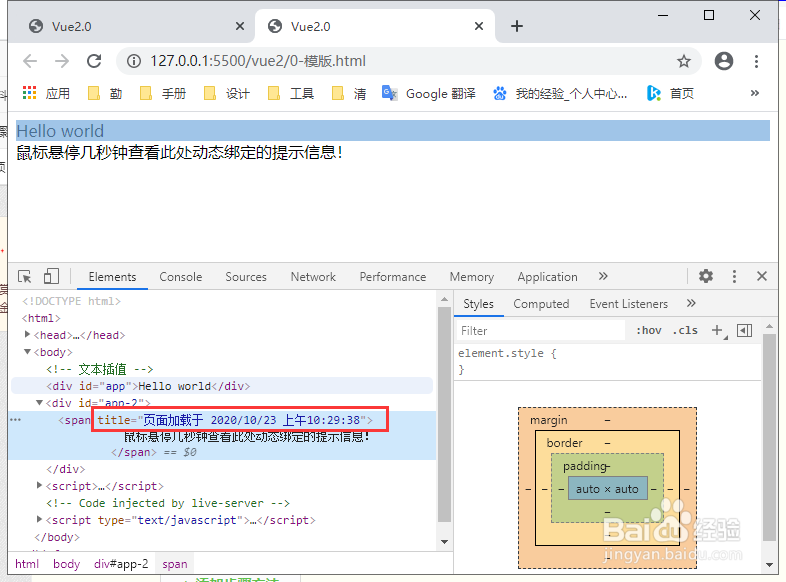This screenshot has width=786, height=582.
Task: Show more bookmarks overflow chevron
Action: point(754,93)
